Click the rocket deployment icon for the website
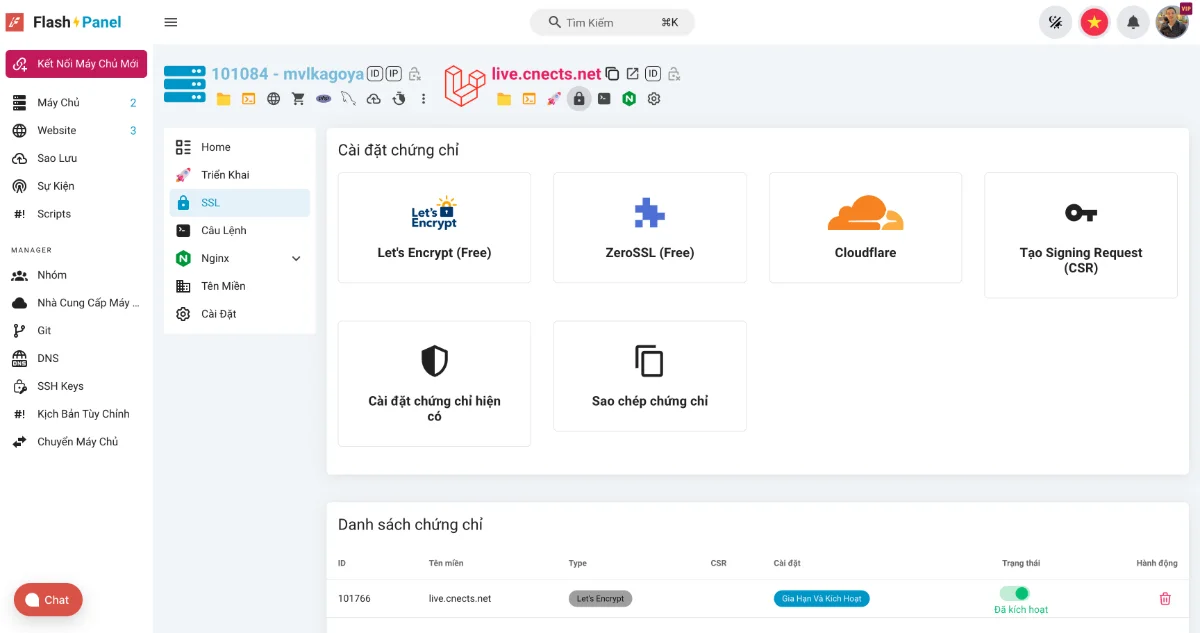Screen dimensions: 1200x633 pos(553,98)
